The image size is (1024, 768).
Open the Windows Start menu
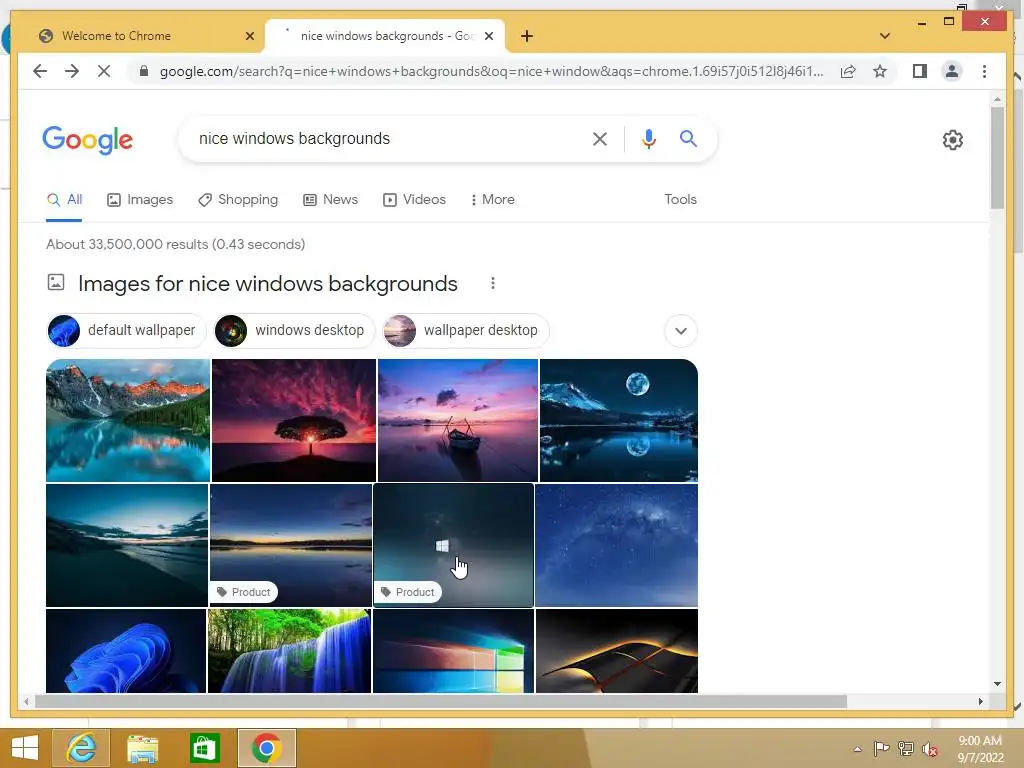click(x=25, y=748)
